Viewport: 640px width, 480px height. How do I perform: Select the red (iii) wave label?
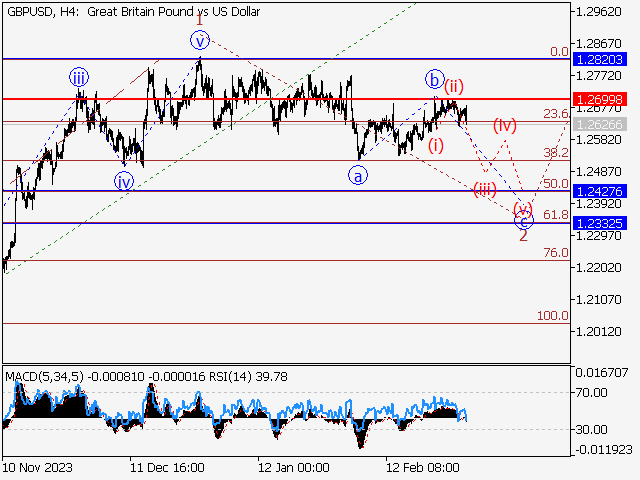(485, 189)
